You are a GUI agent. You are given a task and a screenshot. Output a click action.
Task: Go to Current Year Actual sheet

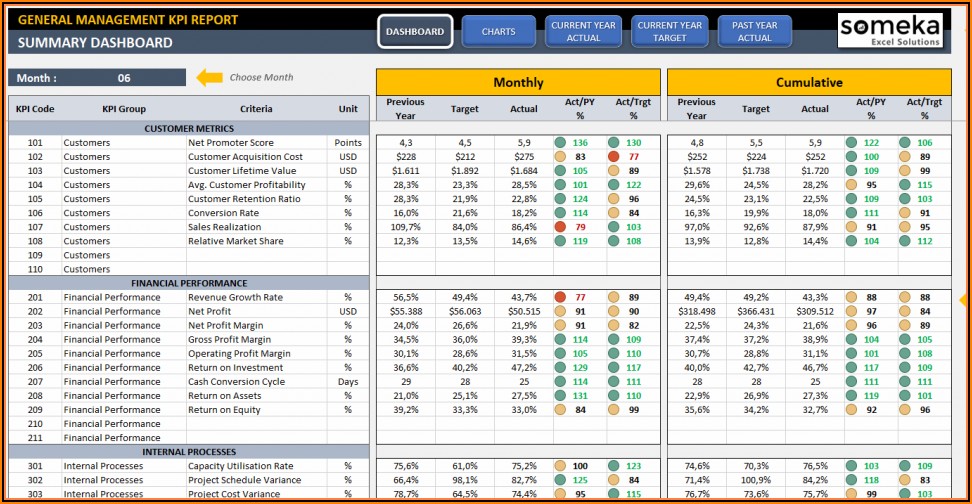click(x=584, y=32)
